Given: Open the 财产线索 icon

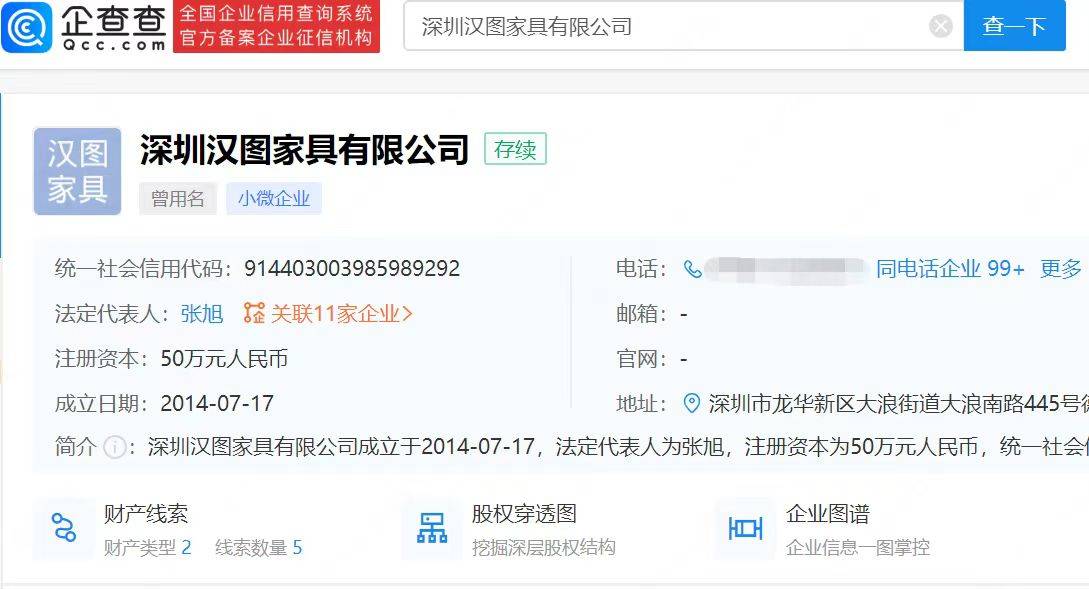Looking at the screenshot, I should 64,529.
